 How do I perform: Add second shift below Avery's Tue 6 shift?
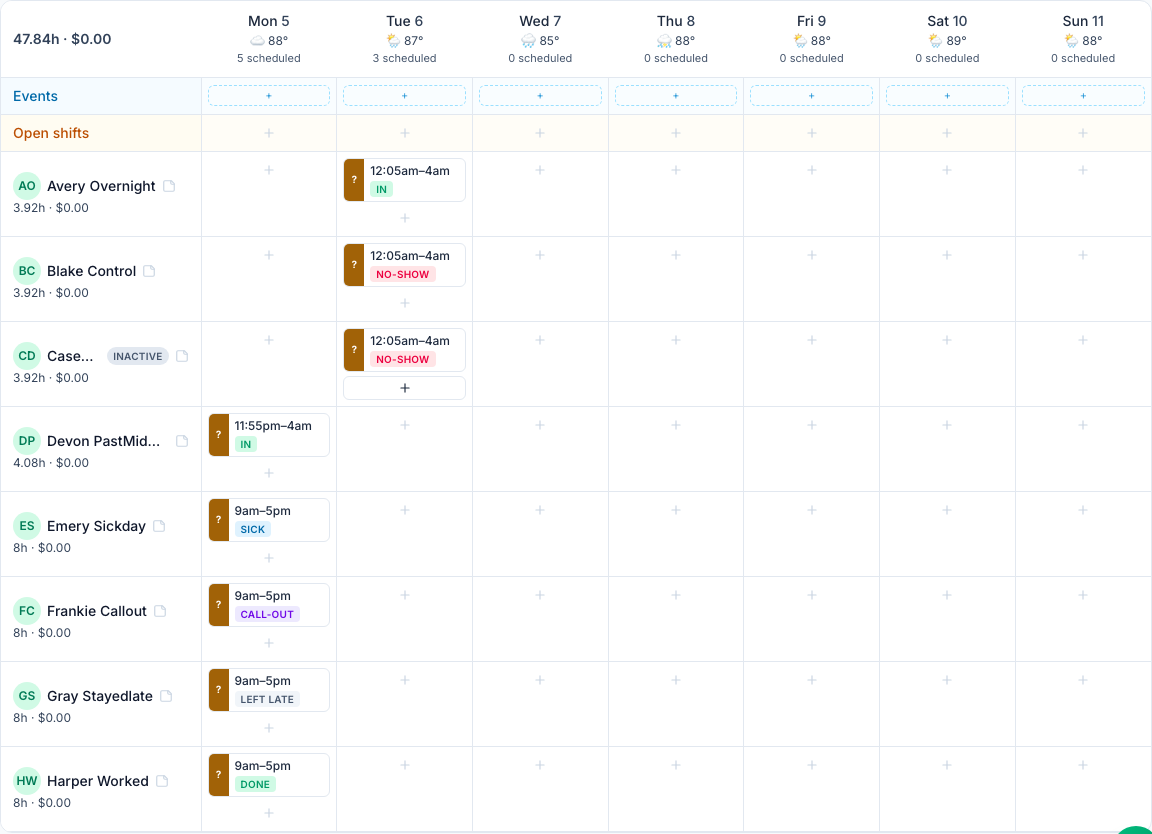[x=405, y=218]
